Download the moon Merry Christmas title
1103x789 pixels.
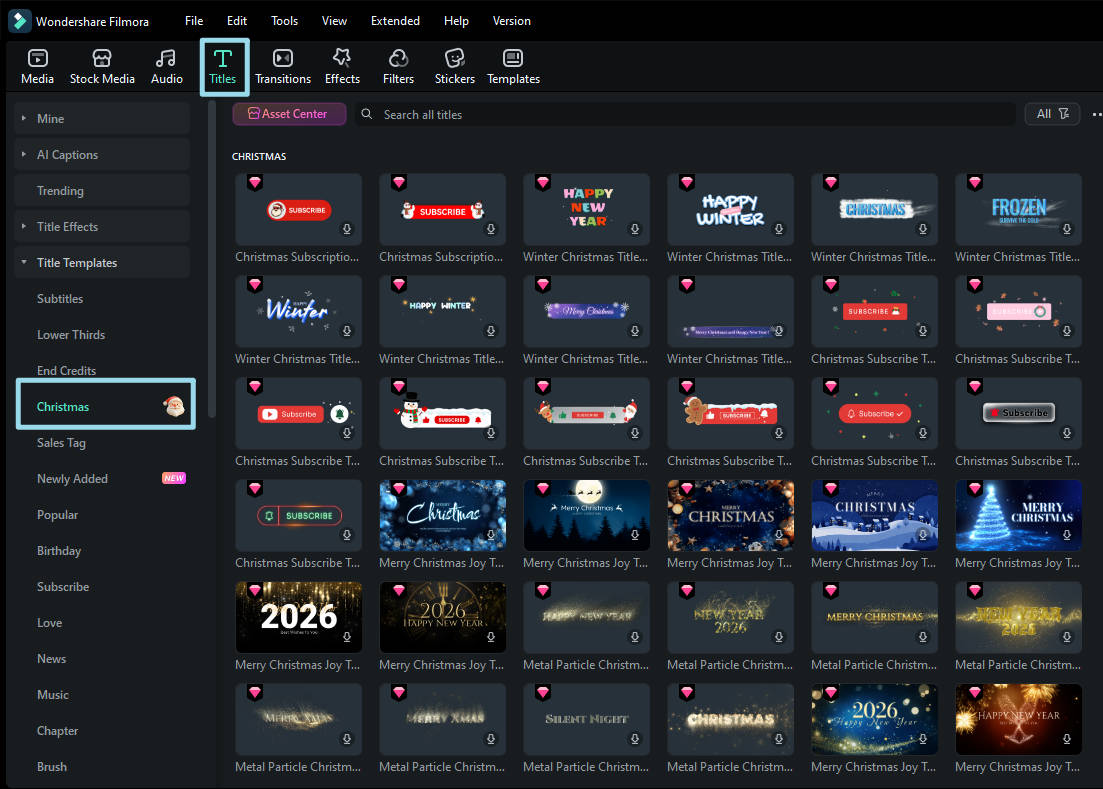coord(635,534)
